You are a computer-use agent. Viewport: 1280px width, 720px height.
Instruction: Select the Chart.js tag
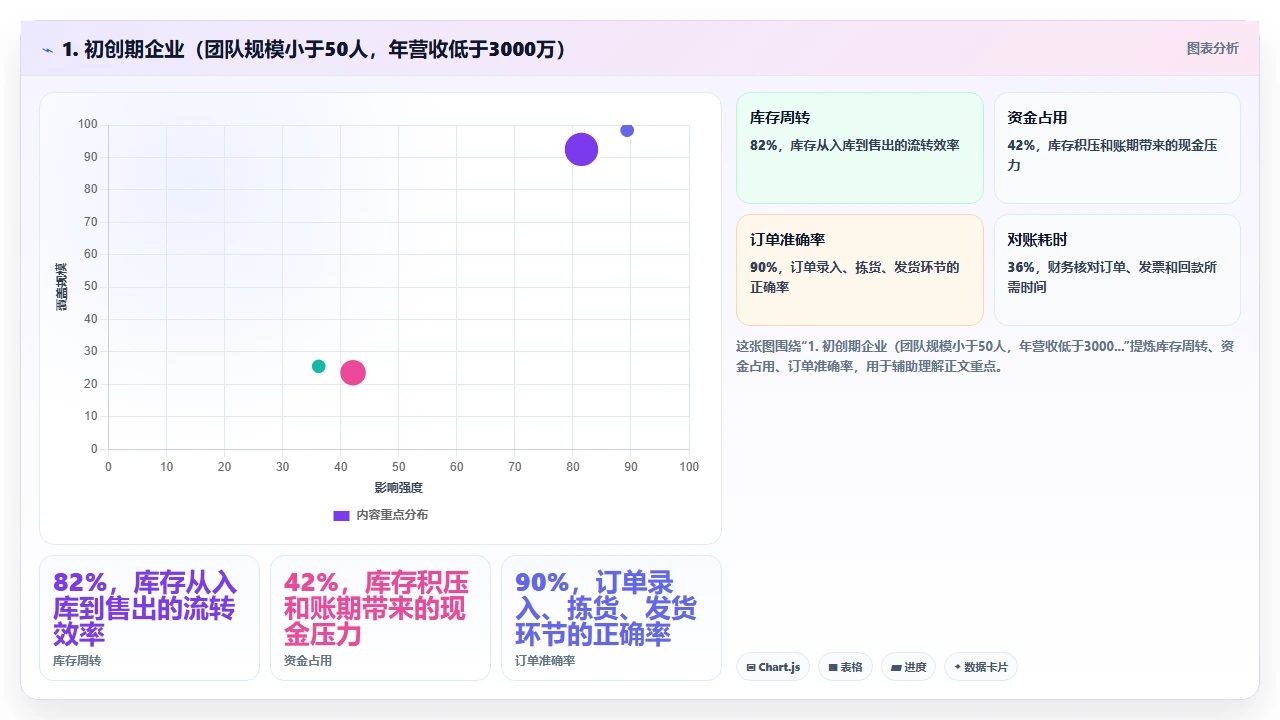tap(773, 667)
